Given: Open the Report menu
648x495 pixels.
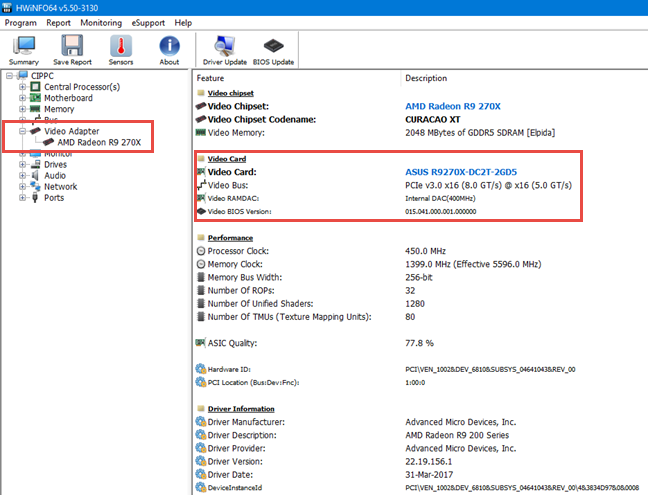Looking at the screenshot, I should 58,23.
